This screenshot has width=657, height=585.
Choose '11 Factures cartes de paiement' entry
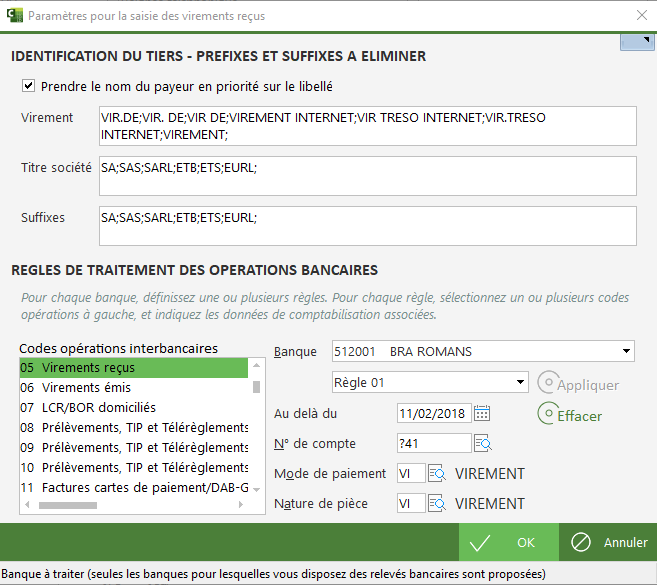[x=133, y=488]
